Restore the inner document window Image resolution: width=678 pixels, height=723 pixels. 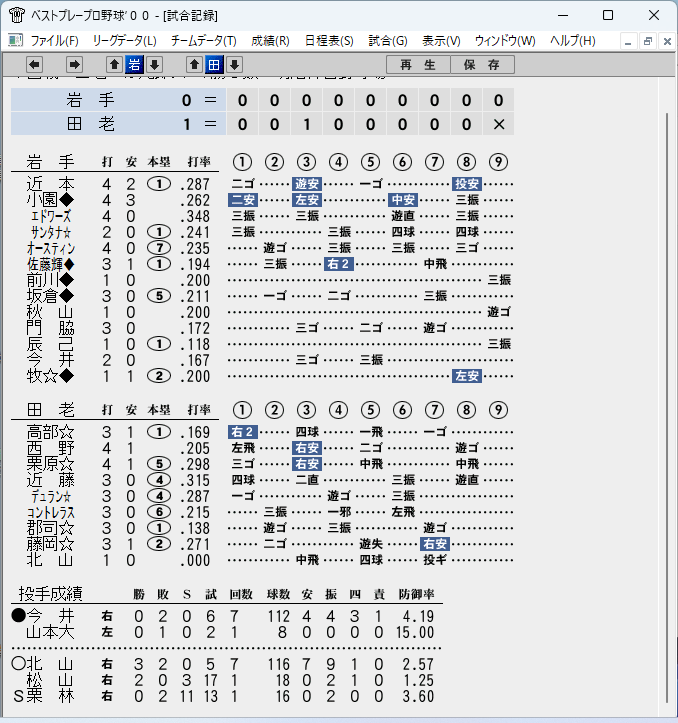[x=648, y=41]
